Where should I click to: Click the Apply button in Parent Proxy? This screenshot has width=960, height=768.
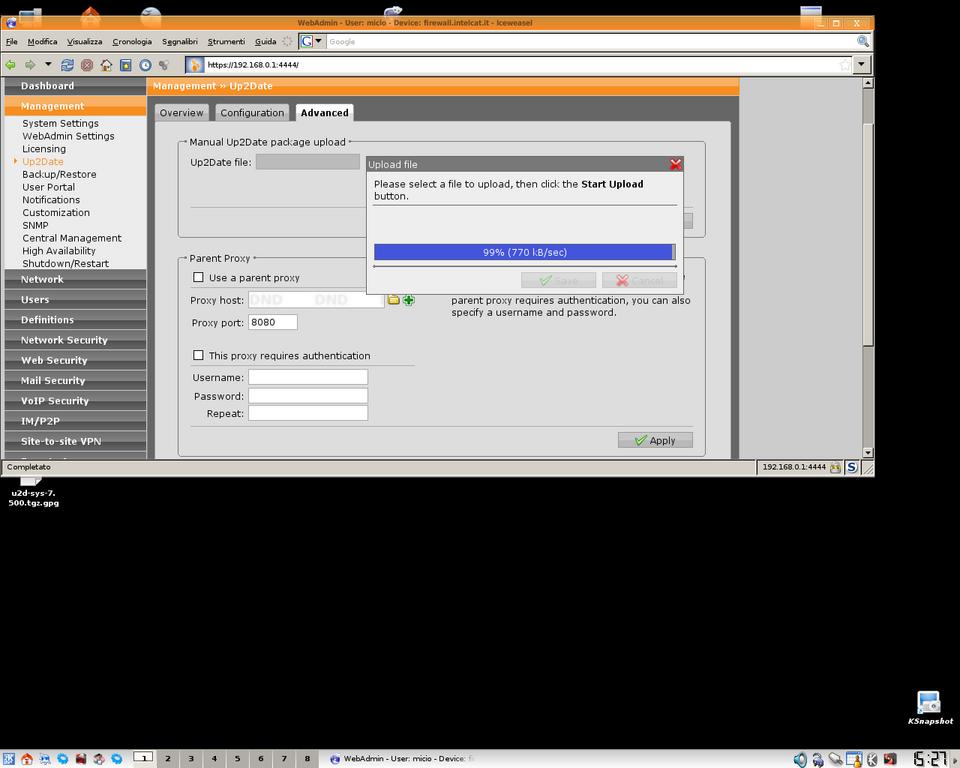click(655, 440)
